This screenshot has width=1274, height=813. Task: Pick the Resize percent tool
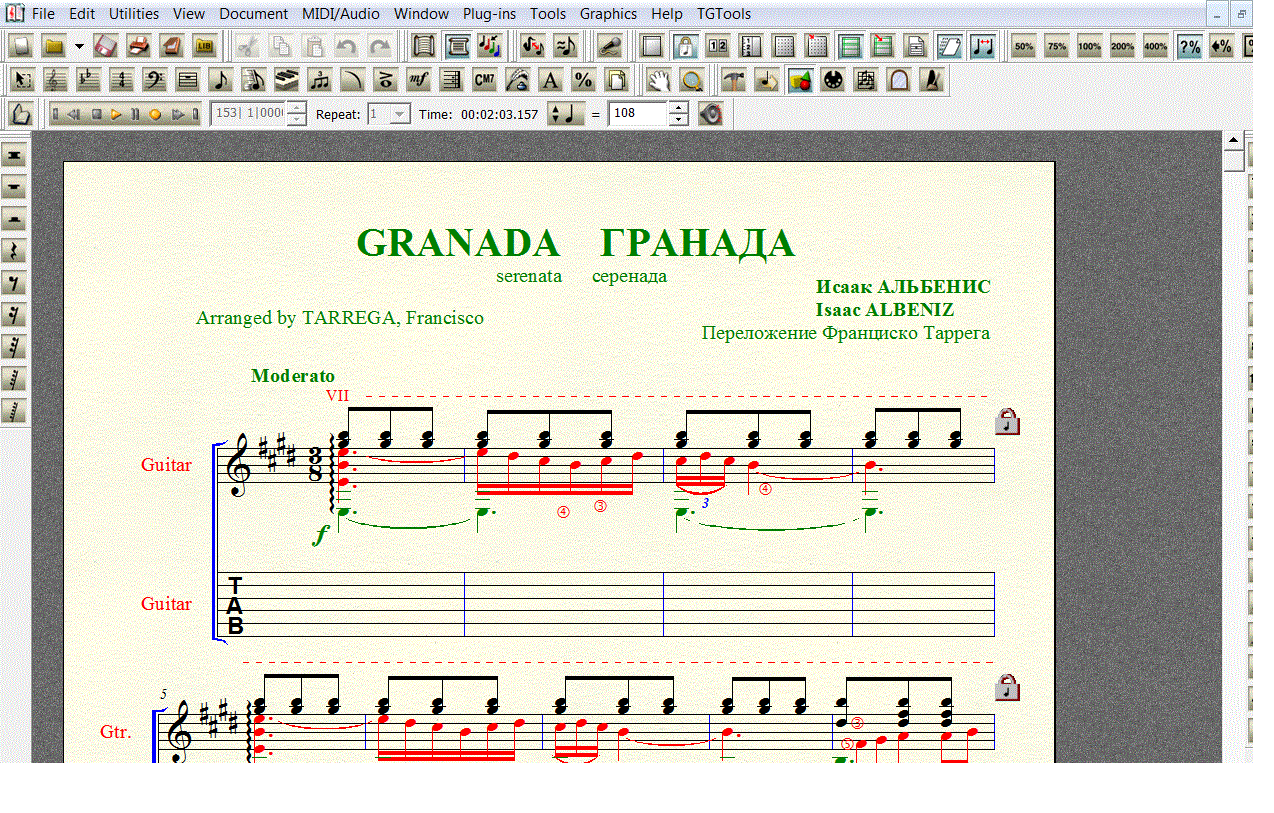[583, 80]
